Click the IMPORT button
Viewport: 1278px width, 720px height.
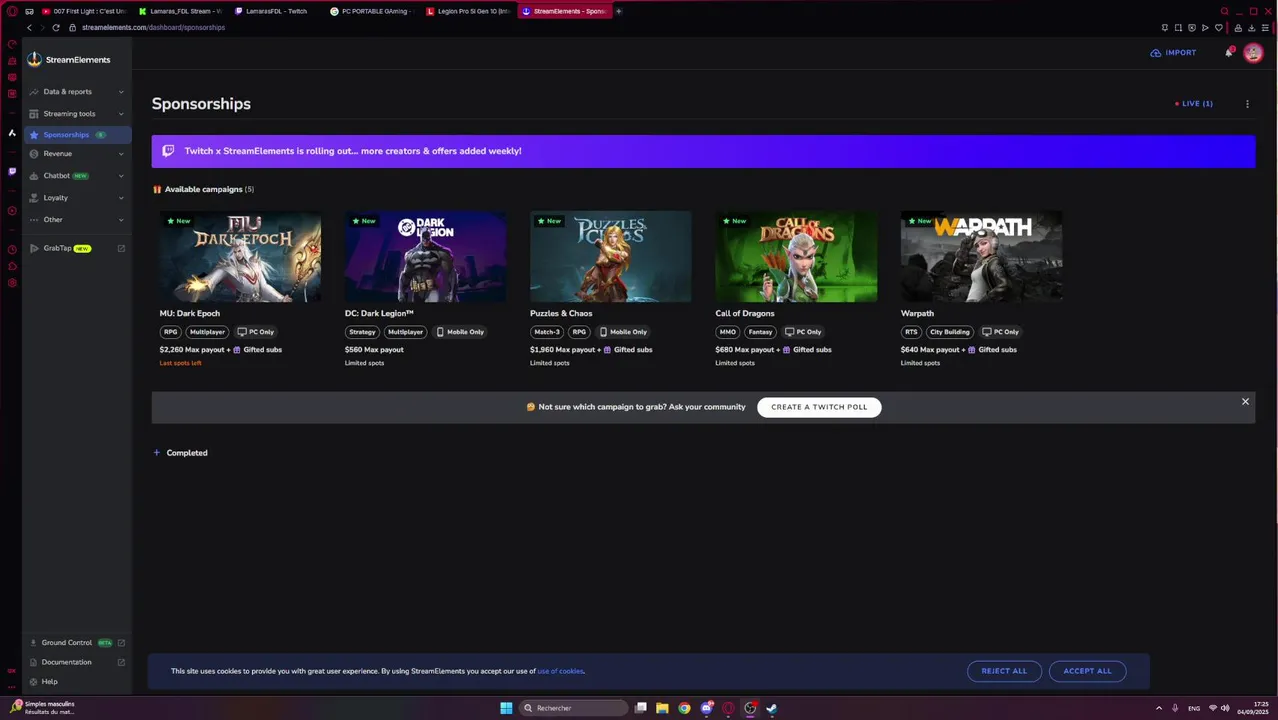pos(1173,53)
